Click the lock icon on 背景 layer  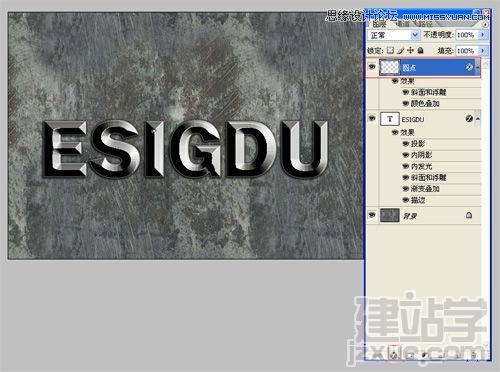tap(469, 215)
